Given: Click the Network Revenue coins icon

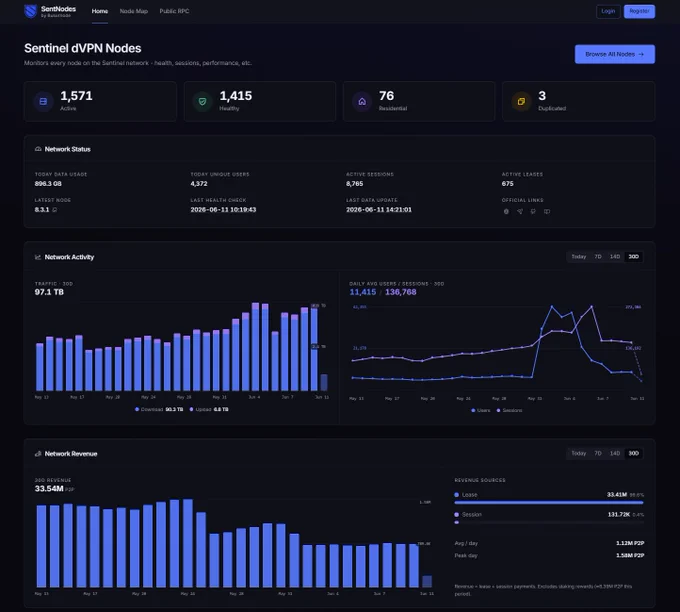Looking at the screenshot, I should pos(38,454).
